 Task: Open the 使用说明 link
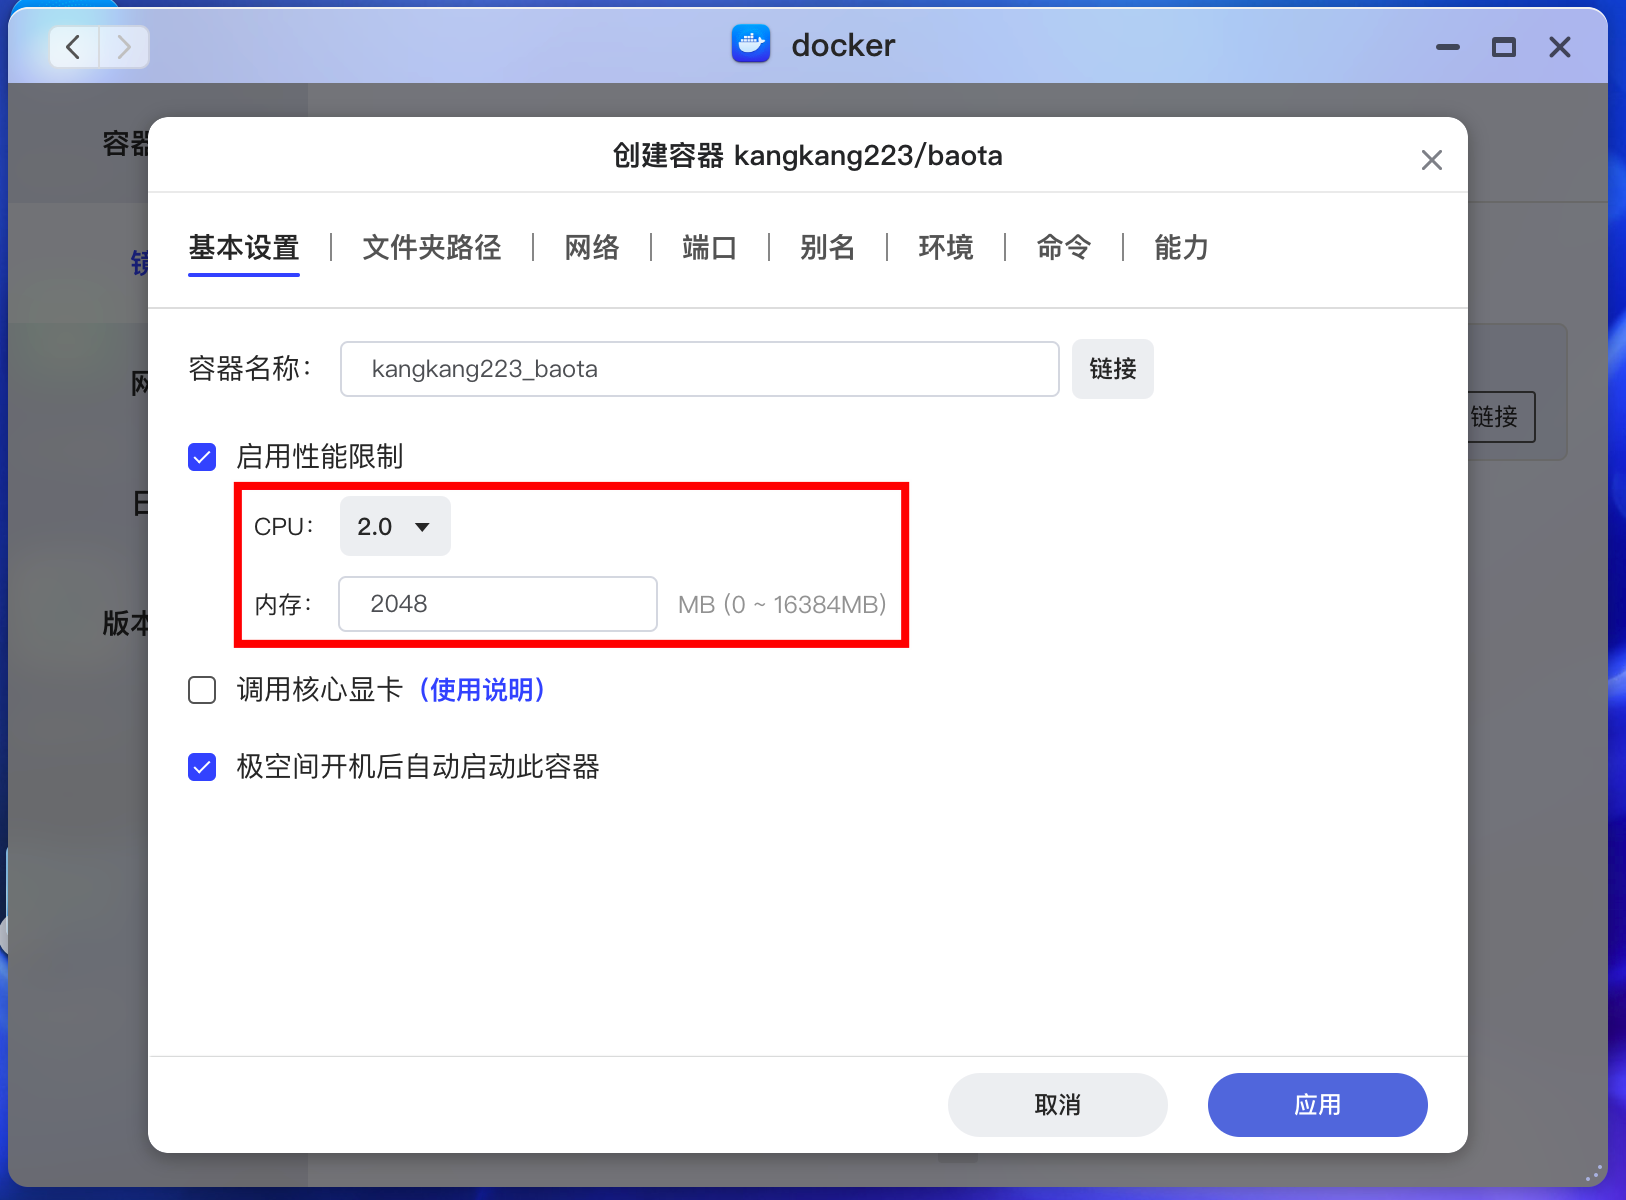click(x=482, y=690)
